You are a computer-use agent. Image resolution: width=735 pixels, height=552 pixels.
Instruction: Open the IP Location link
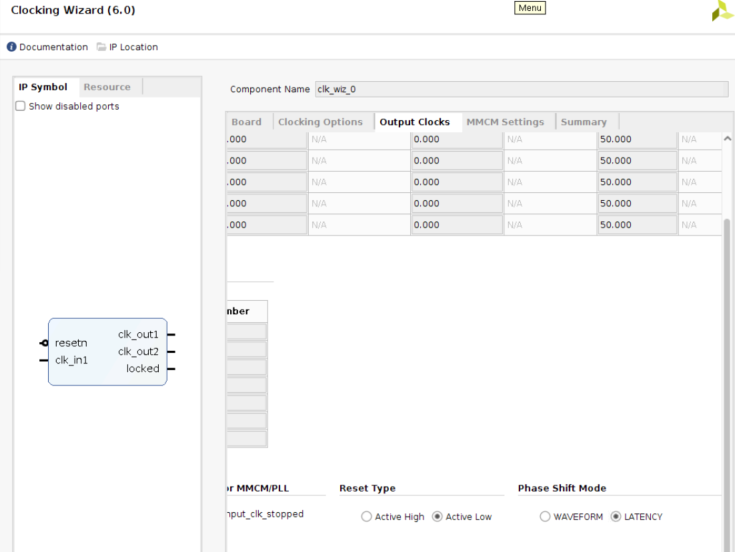pyautogui.click(x=133, y=47)
